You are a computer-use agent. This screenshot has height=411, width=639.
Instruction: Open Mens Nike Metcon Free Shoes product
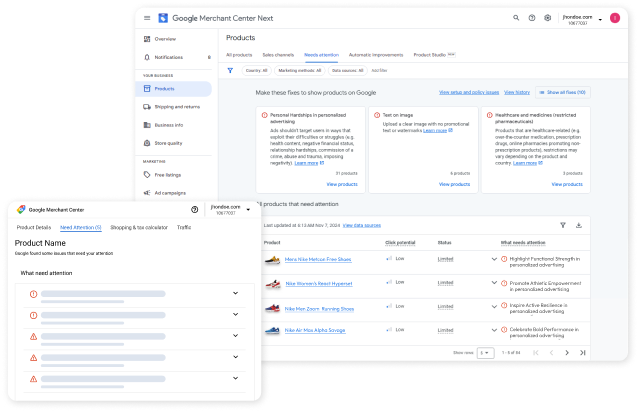[318, 259]
